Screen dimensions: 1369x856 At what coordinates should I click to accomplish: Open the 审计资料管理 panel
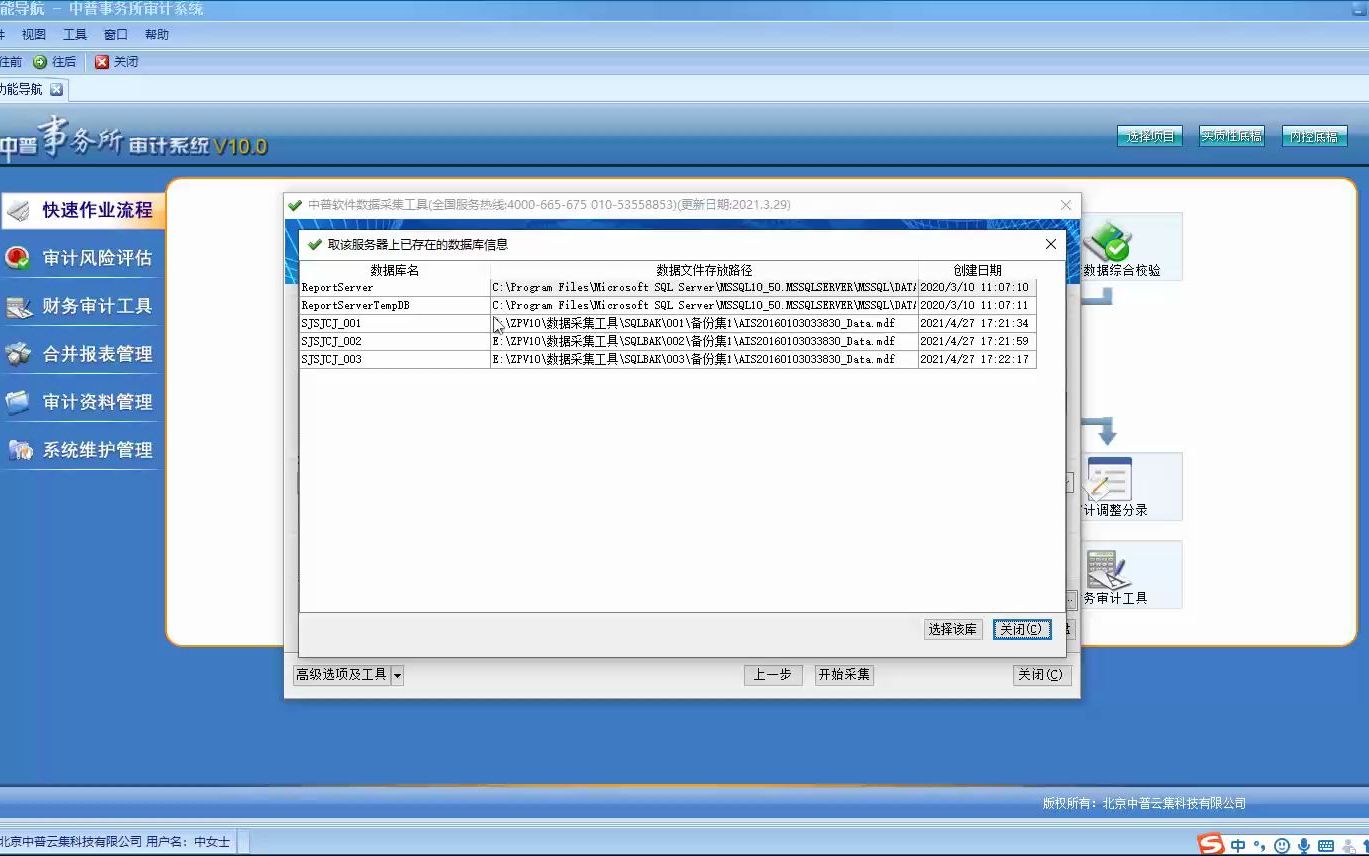click(83, 401)
